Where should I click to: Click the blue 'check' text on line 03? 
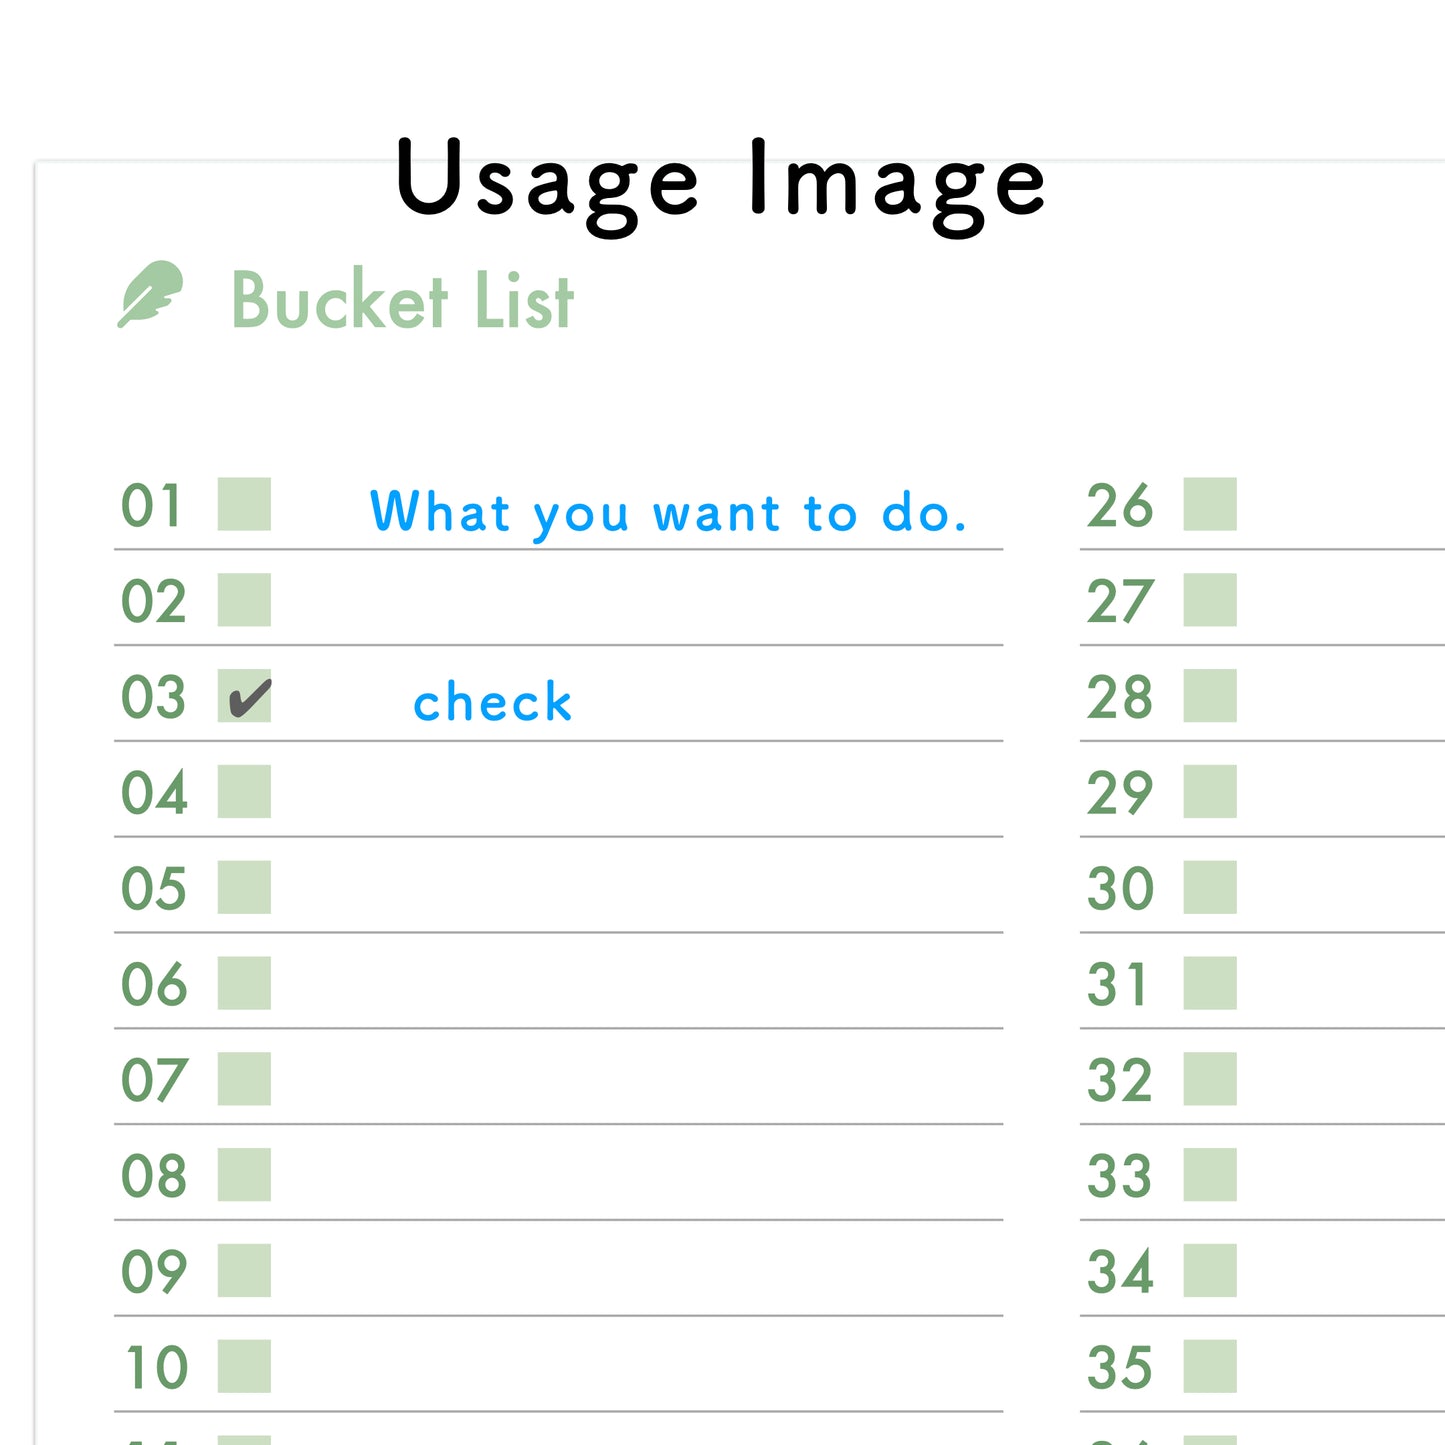492,702
